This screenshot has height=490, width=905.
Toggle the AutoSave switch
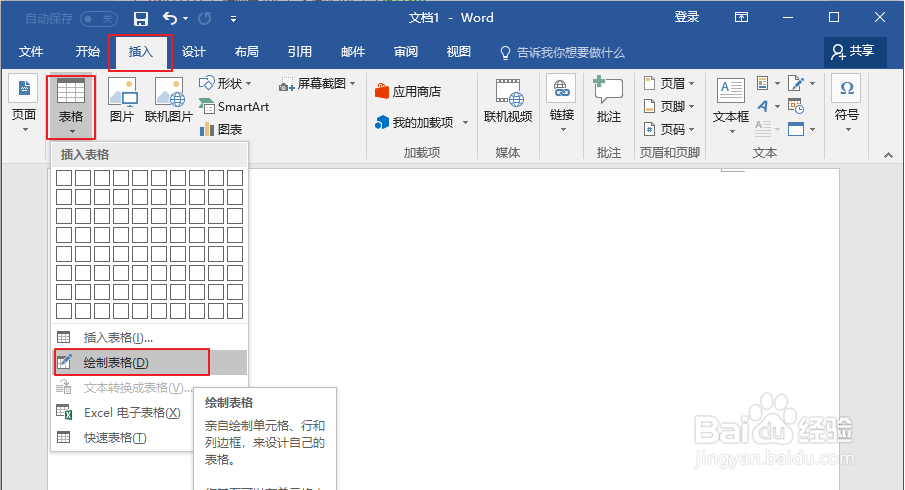click(x=99, y=19)
